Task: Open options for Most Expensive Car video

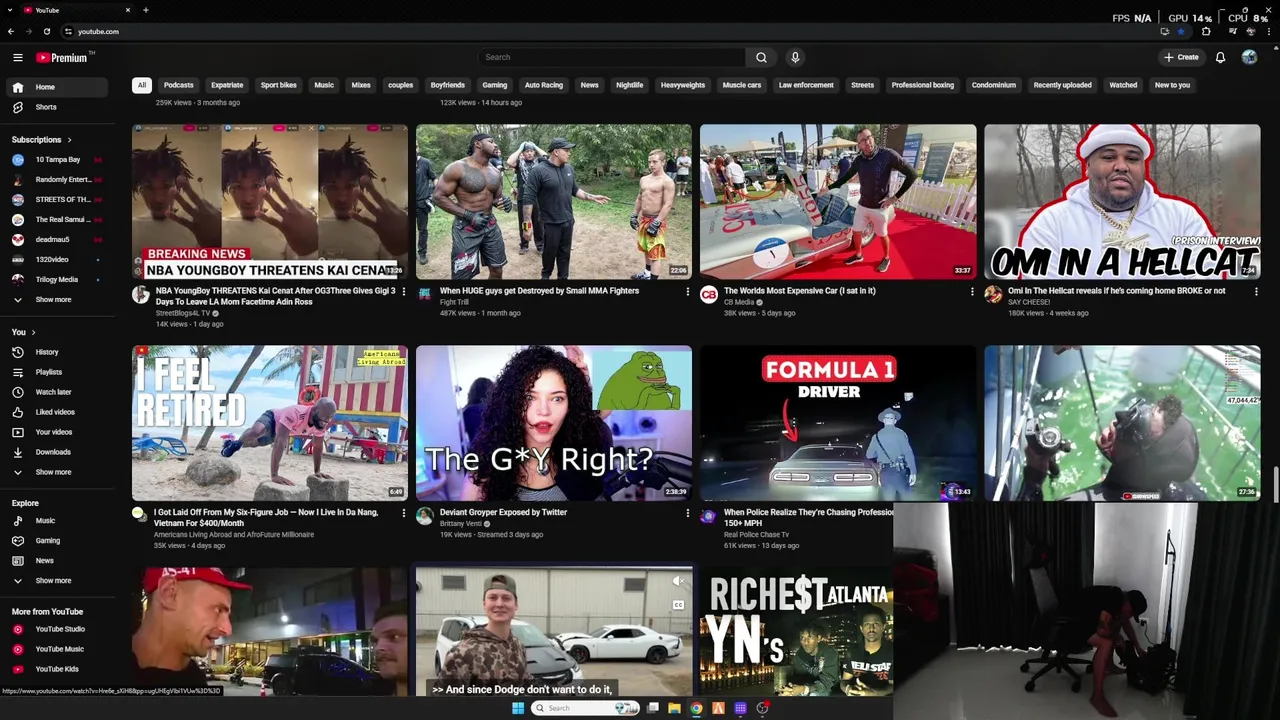Action: 972,292
